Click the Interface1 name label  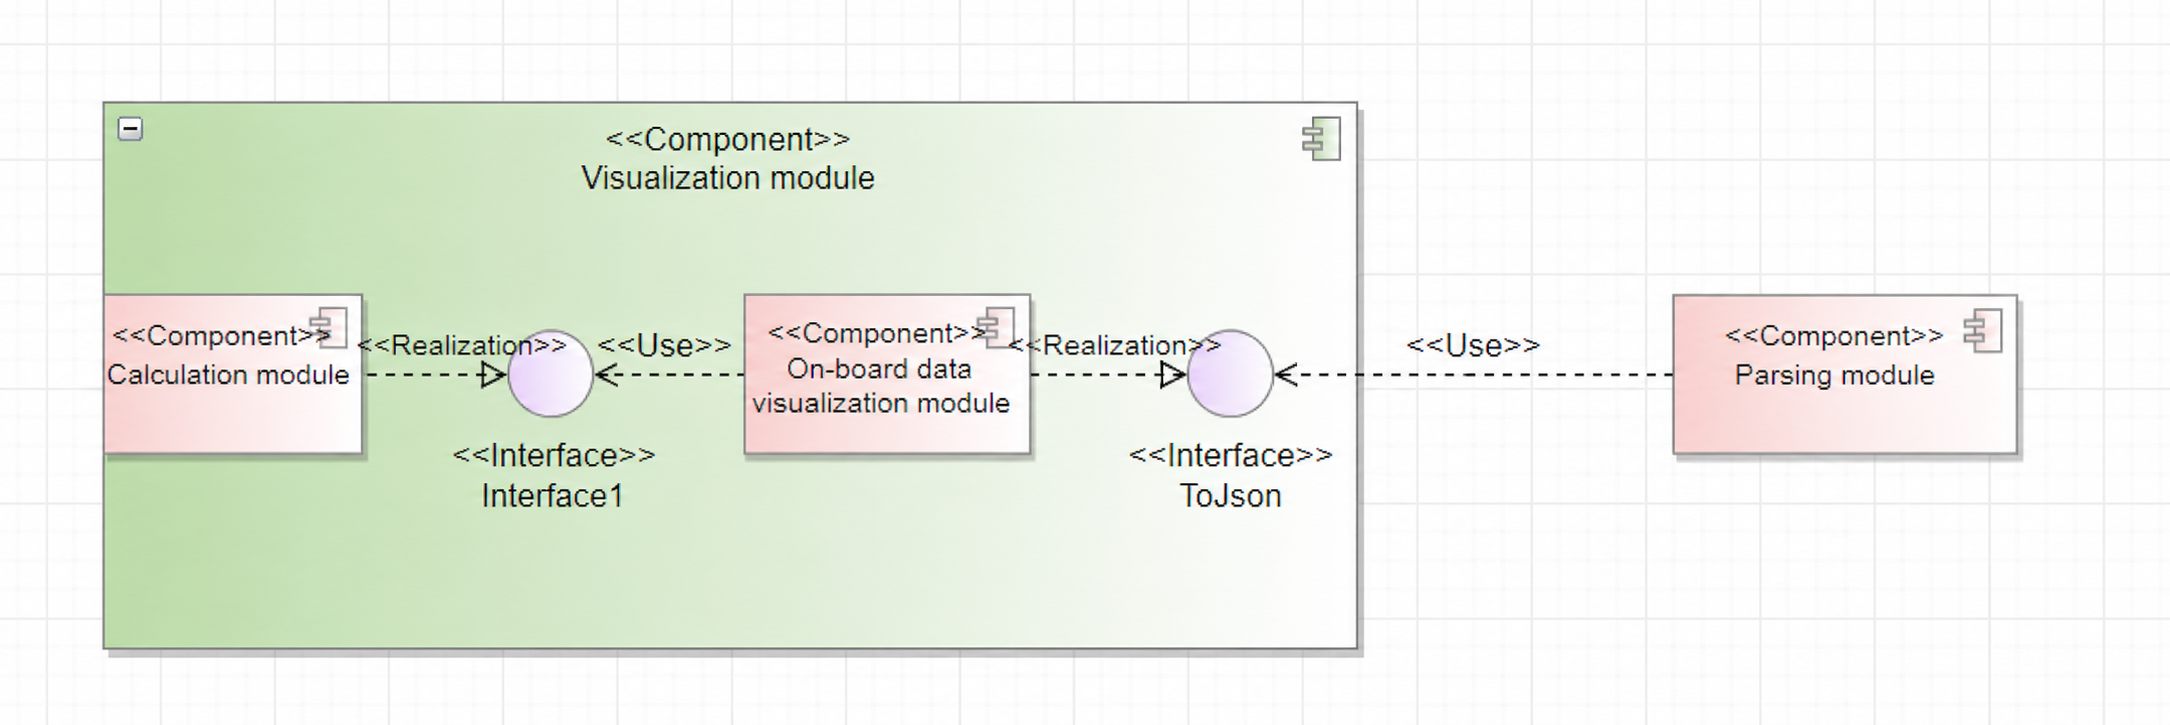(552, 496)
